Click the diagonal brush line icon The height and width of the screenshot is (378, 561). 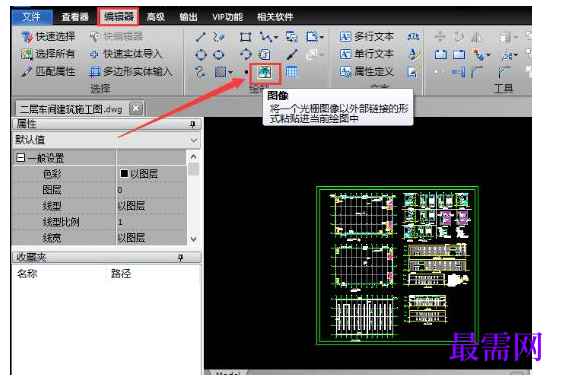pyautogui.click(x=292, y=55)
